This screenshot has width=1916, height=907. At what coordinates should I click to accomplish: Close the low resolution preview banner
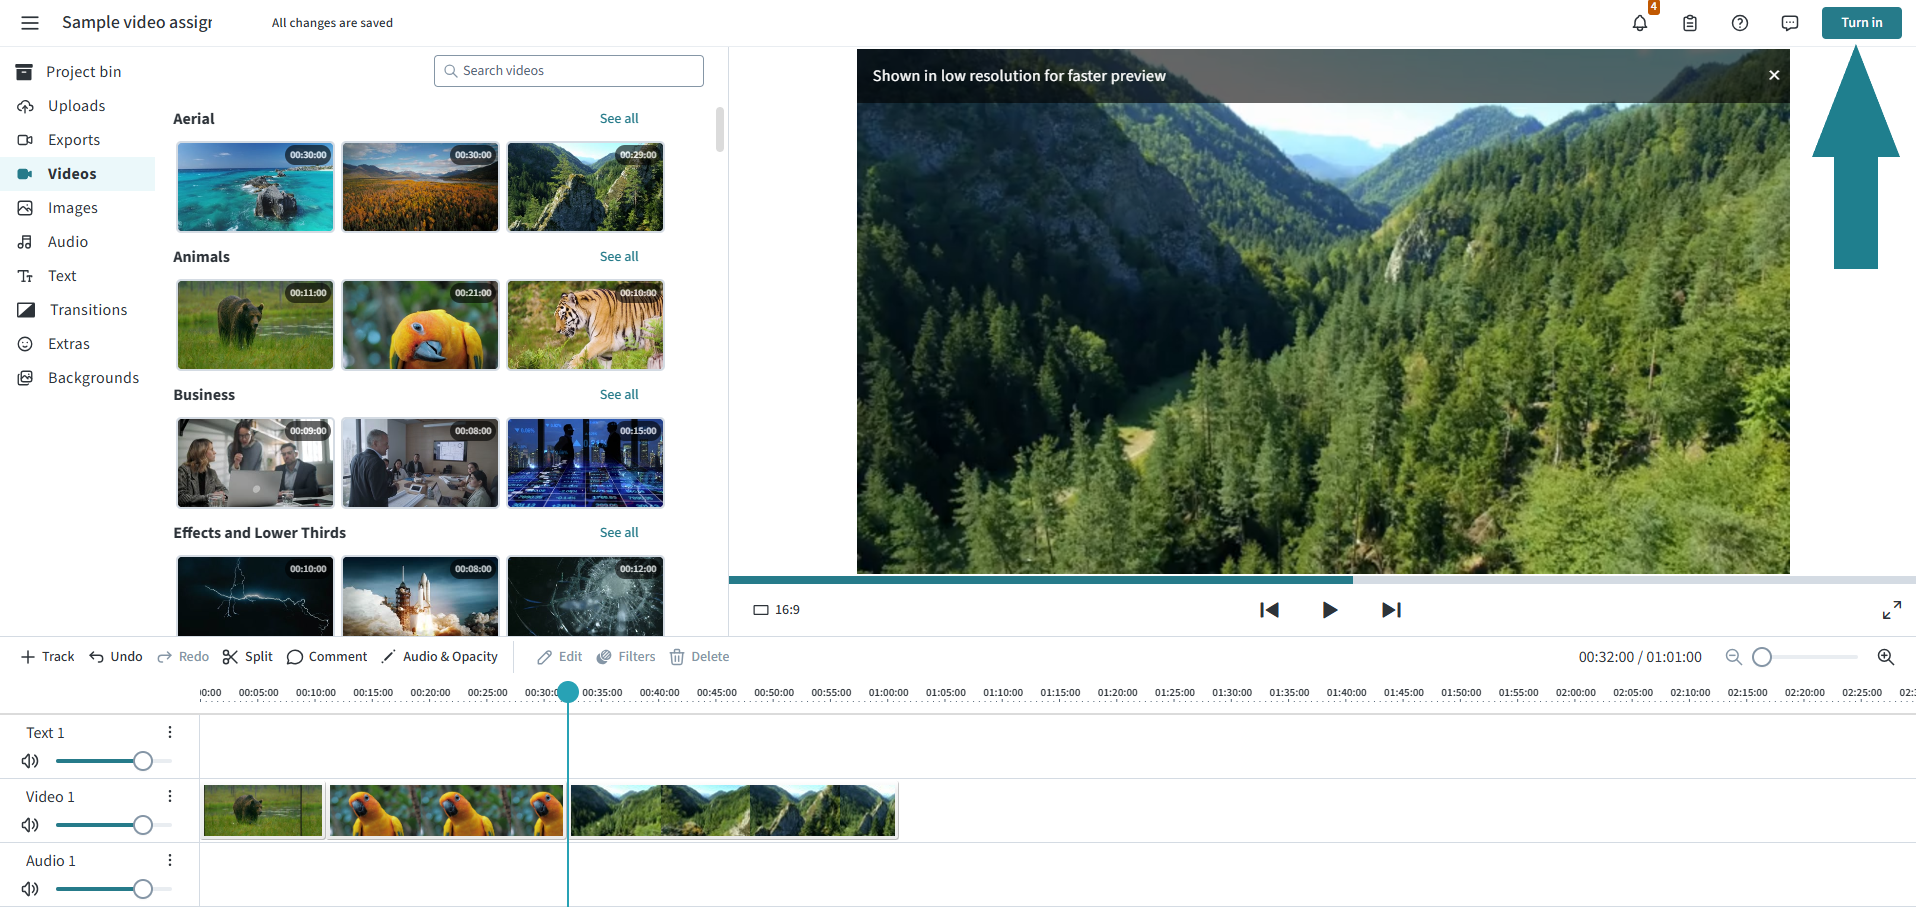pyautogui.click(x=1774, y=75)
